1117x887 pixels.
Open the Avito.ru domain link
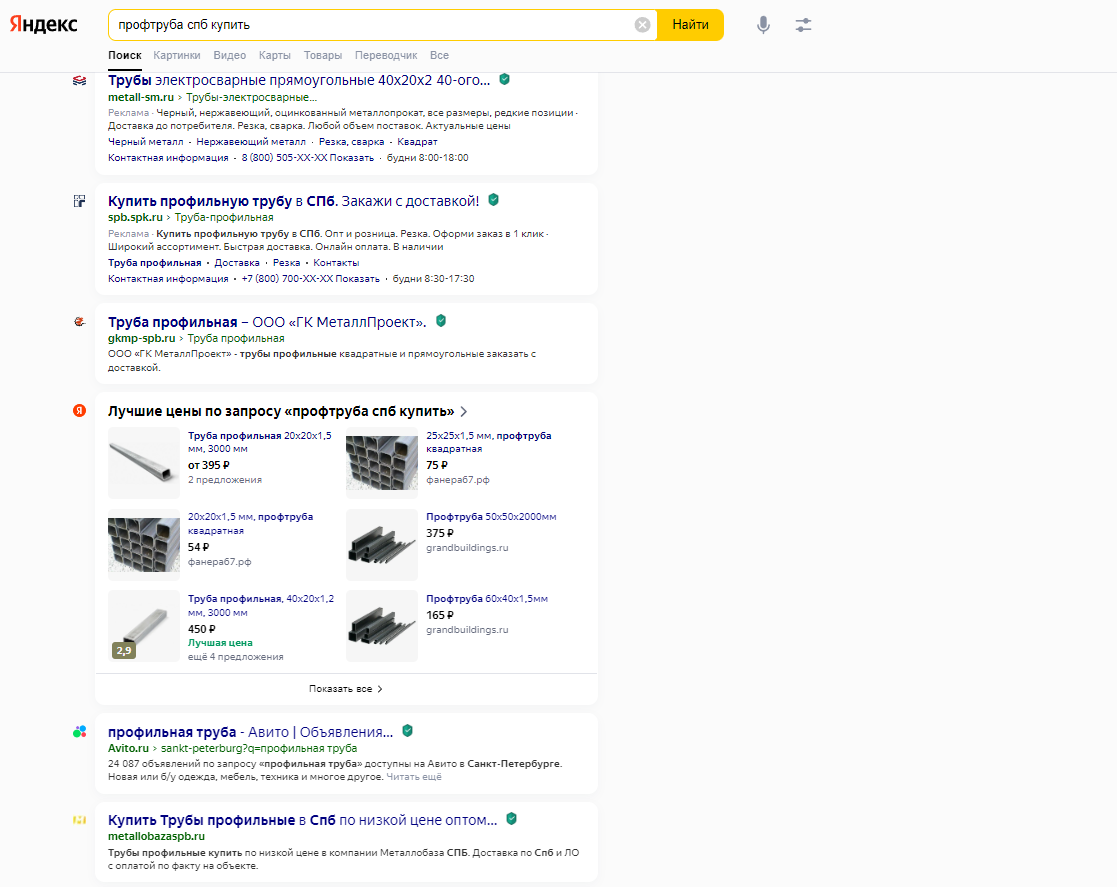tap(128, 749)
